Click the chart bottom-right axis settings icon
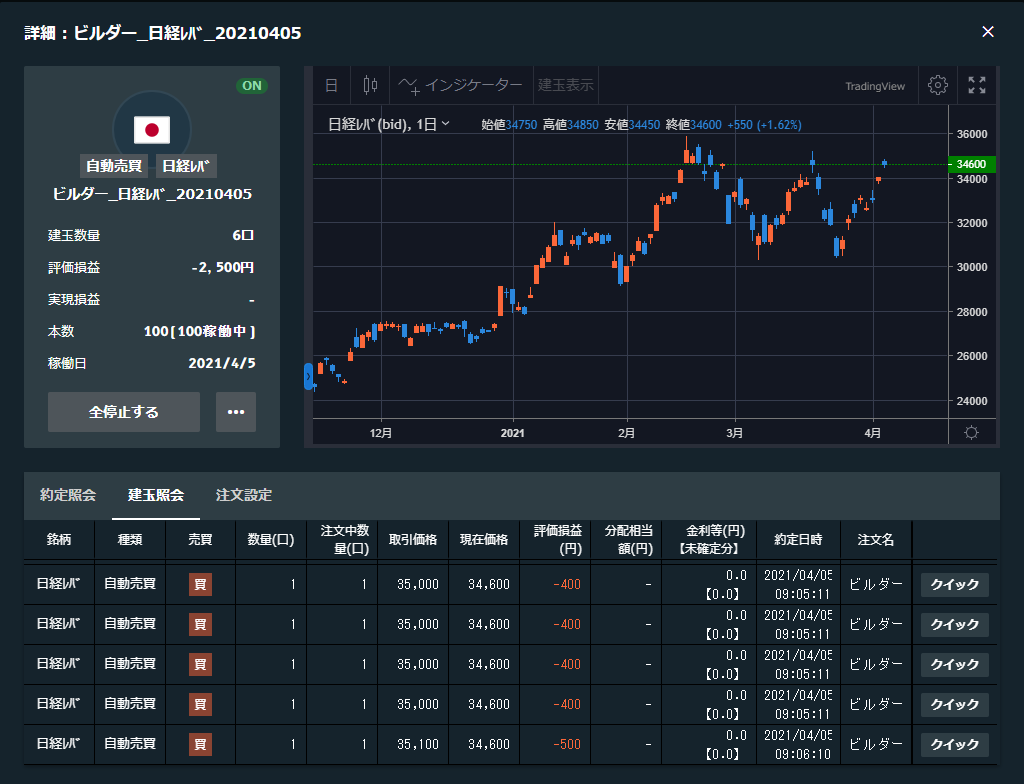This screenshot has width=1024, height=784. [x=971, y=432]
